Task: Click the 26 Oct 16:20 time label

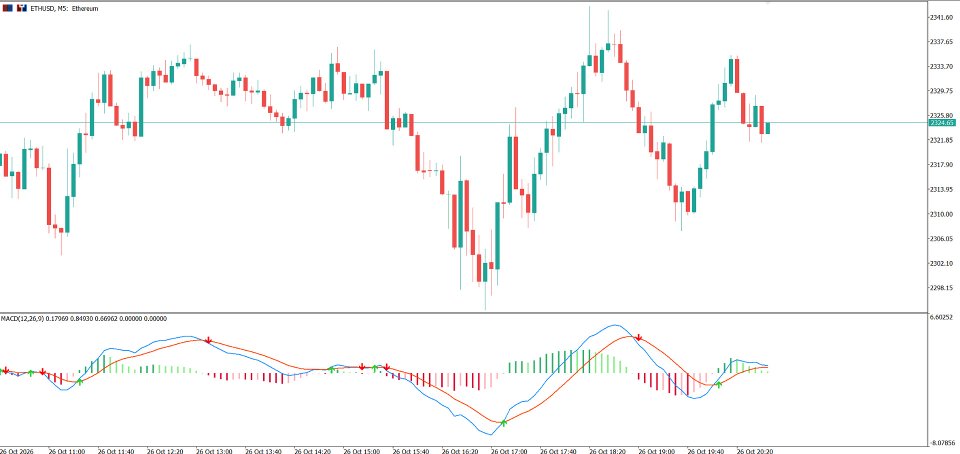Action: pyautogui.click(x=460, y=451)
